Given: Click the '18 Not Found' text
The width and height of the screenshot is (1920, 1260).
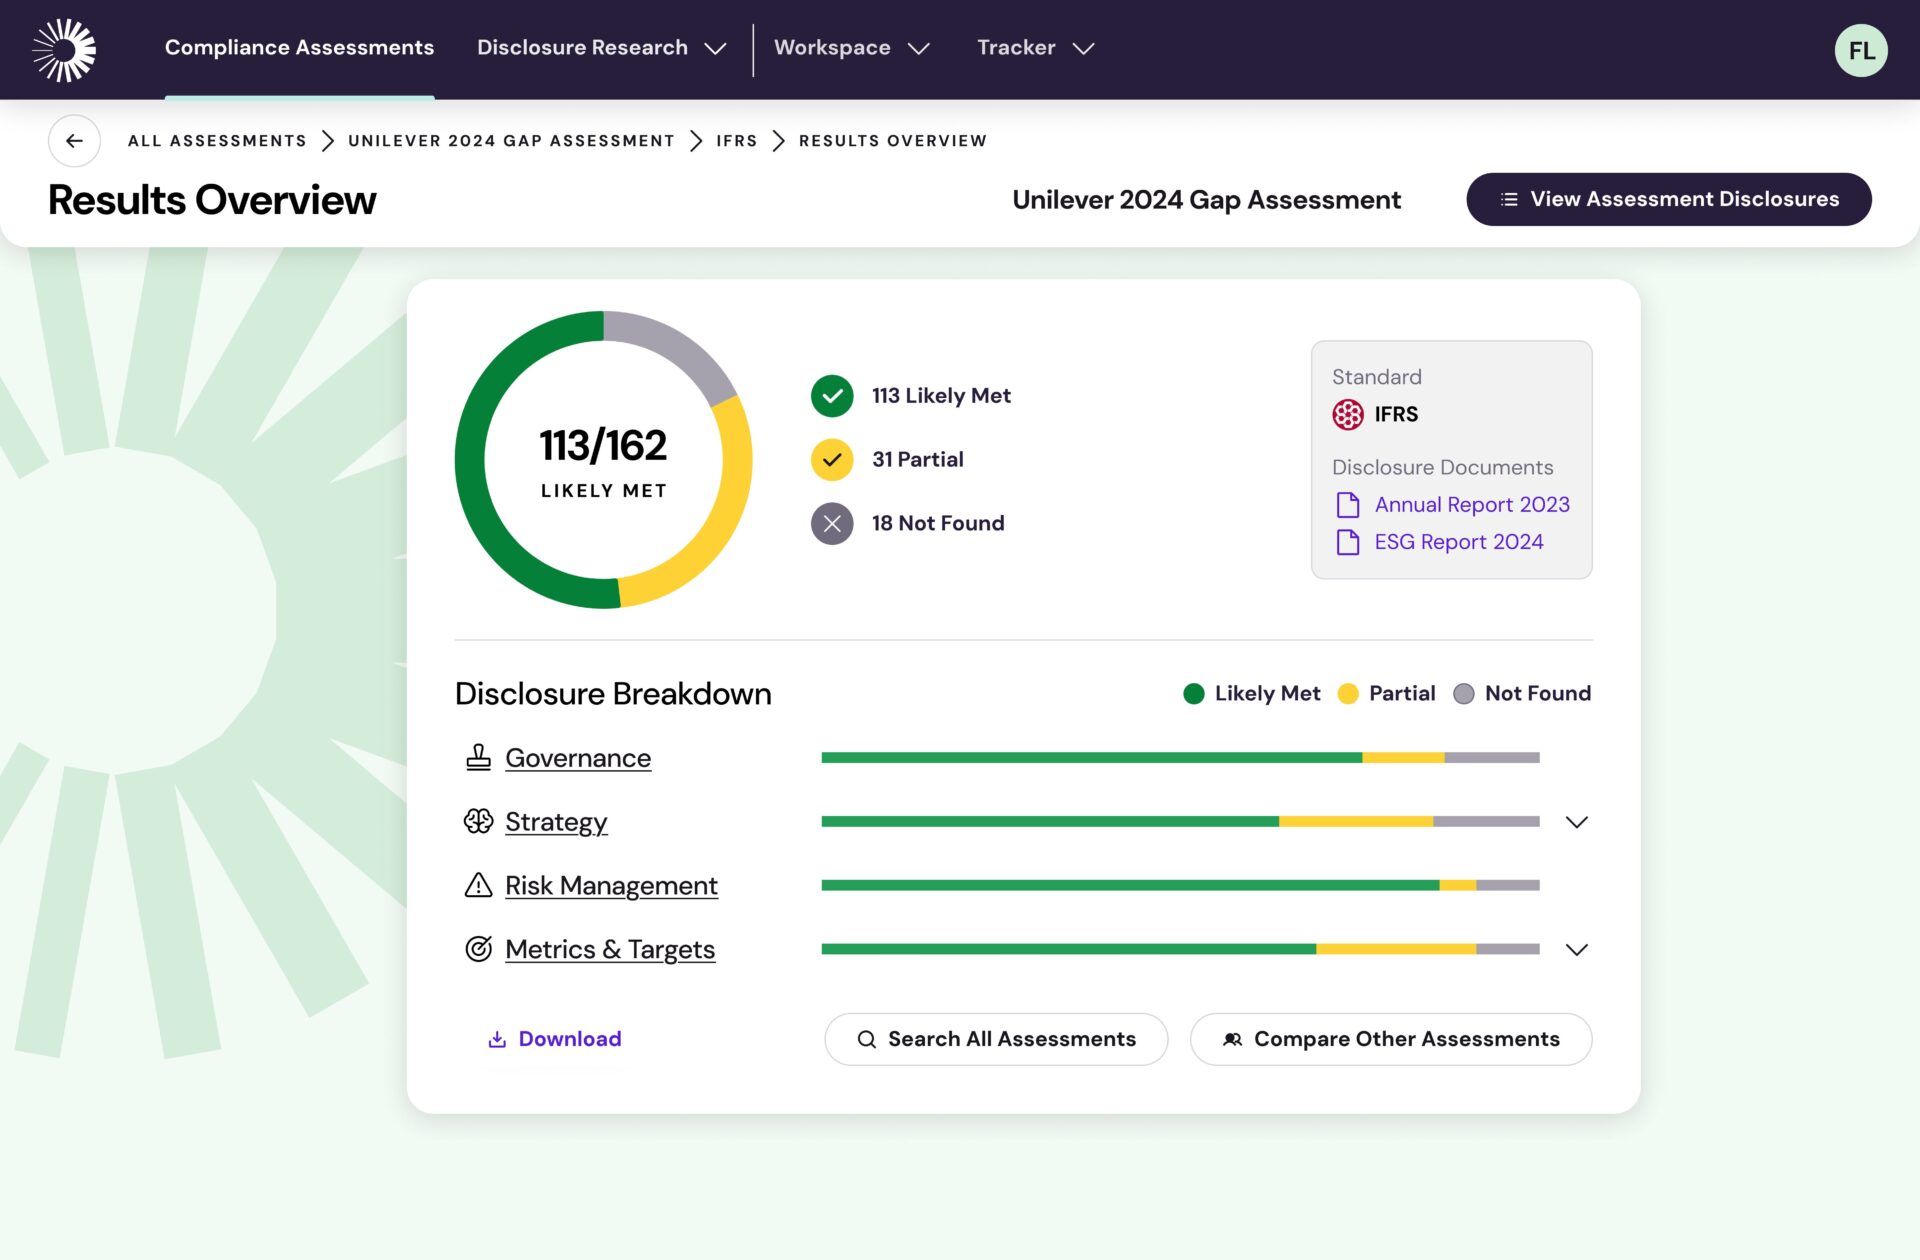Looking at the screenshot, I should point(938,524).
